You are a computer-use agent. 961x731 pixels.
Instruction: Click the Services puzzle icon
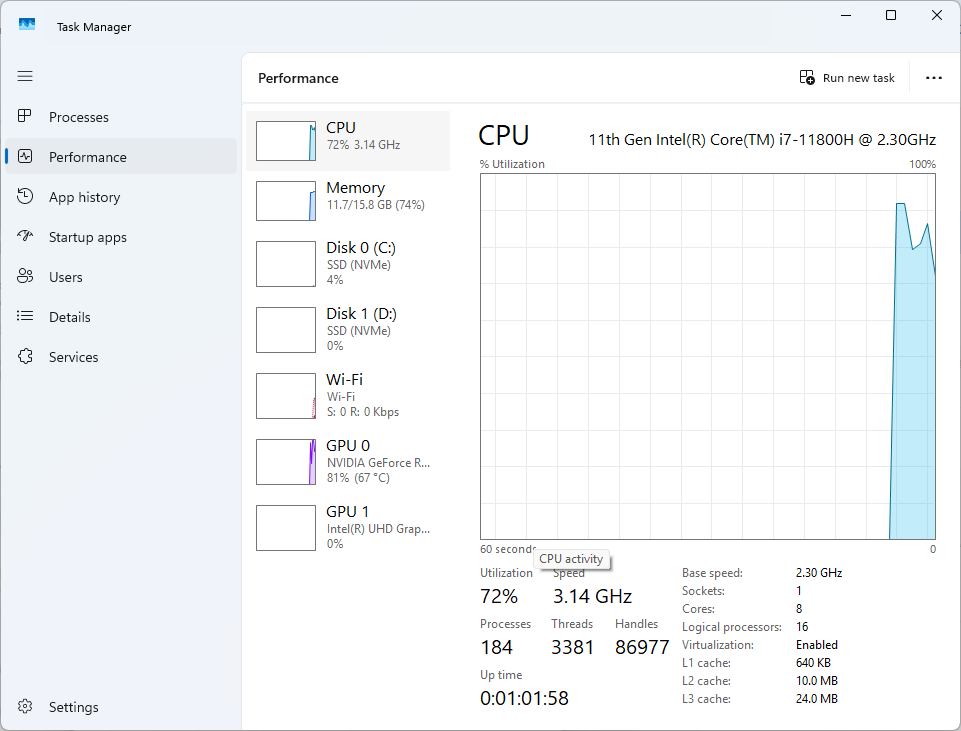[25, 356]
